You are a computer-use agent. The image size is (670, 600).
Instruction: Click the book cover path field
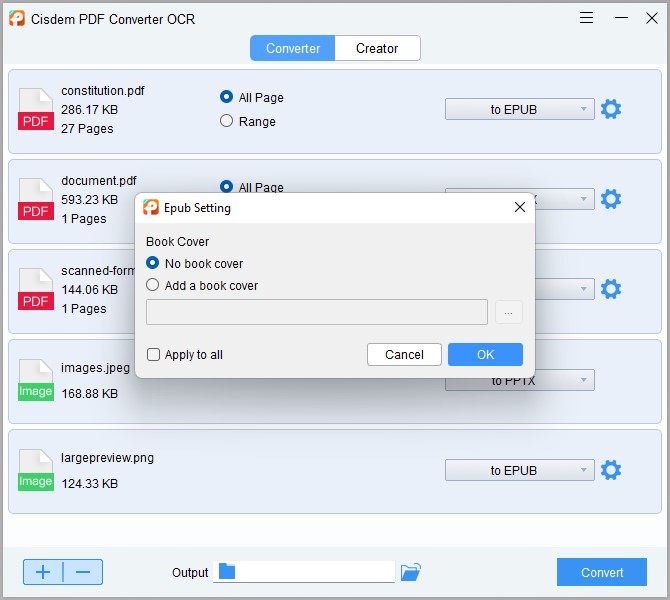tap(317, 312)
